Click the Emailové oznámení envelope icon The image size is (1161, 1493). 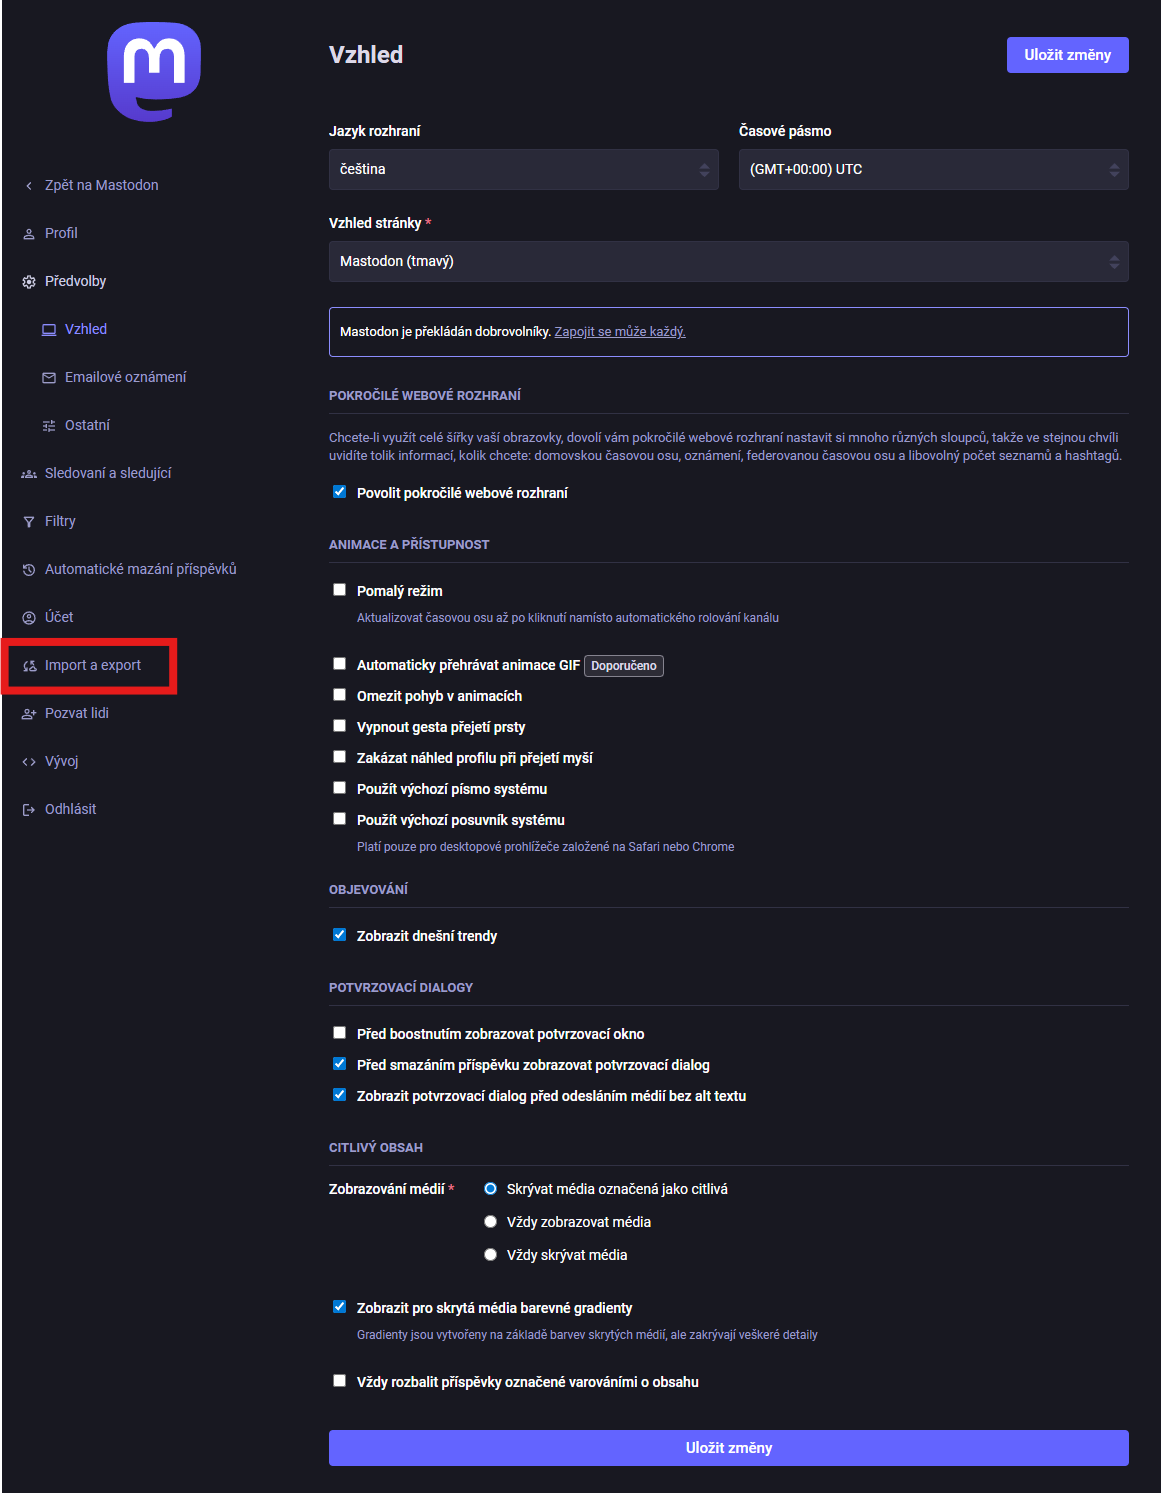tap(49, 378)
